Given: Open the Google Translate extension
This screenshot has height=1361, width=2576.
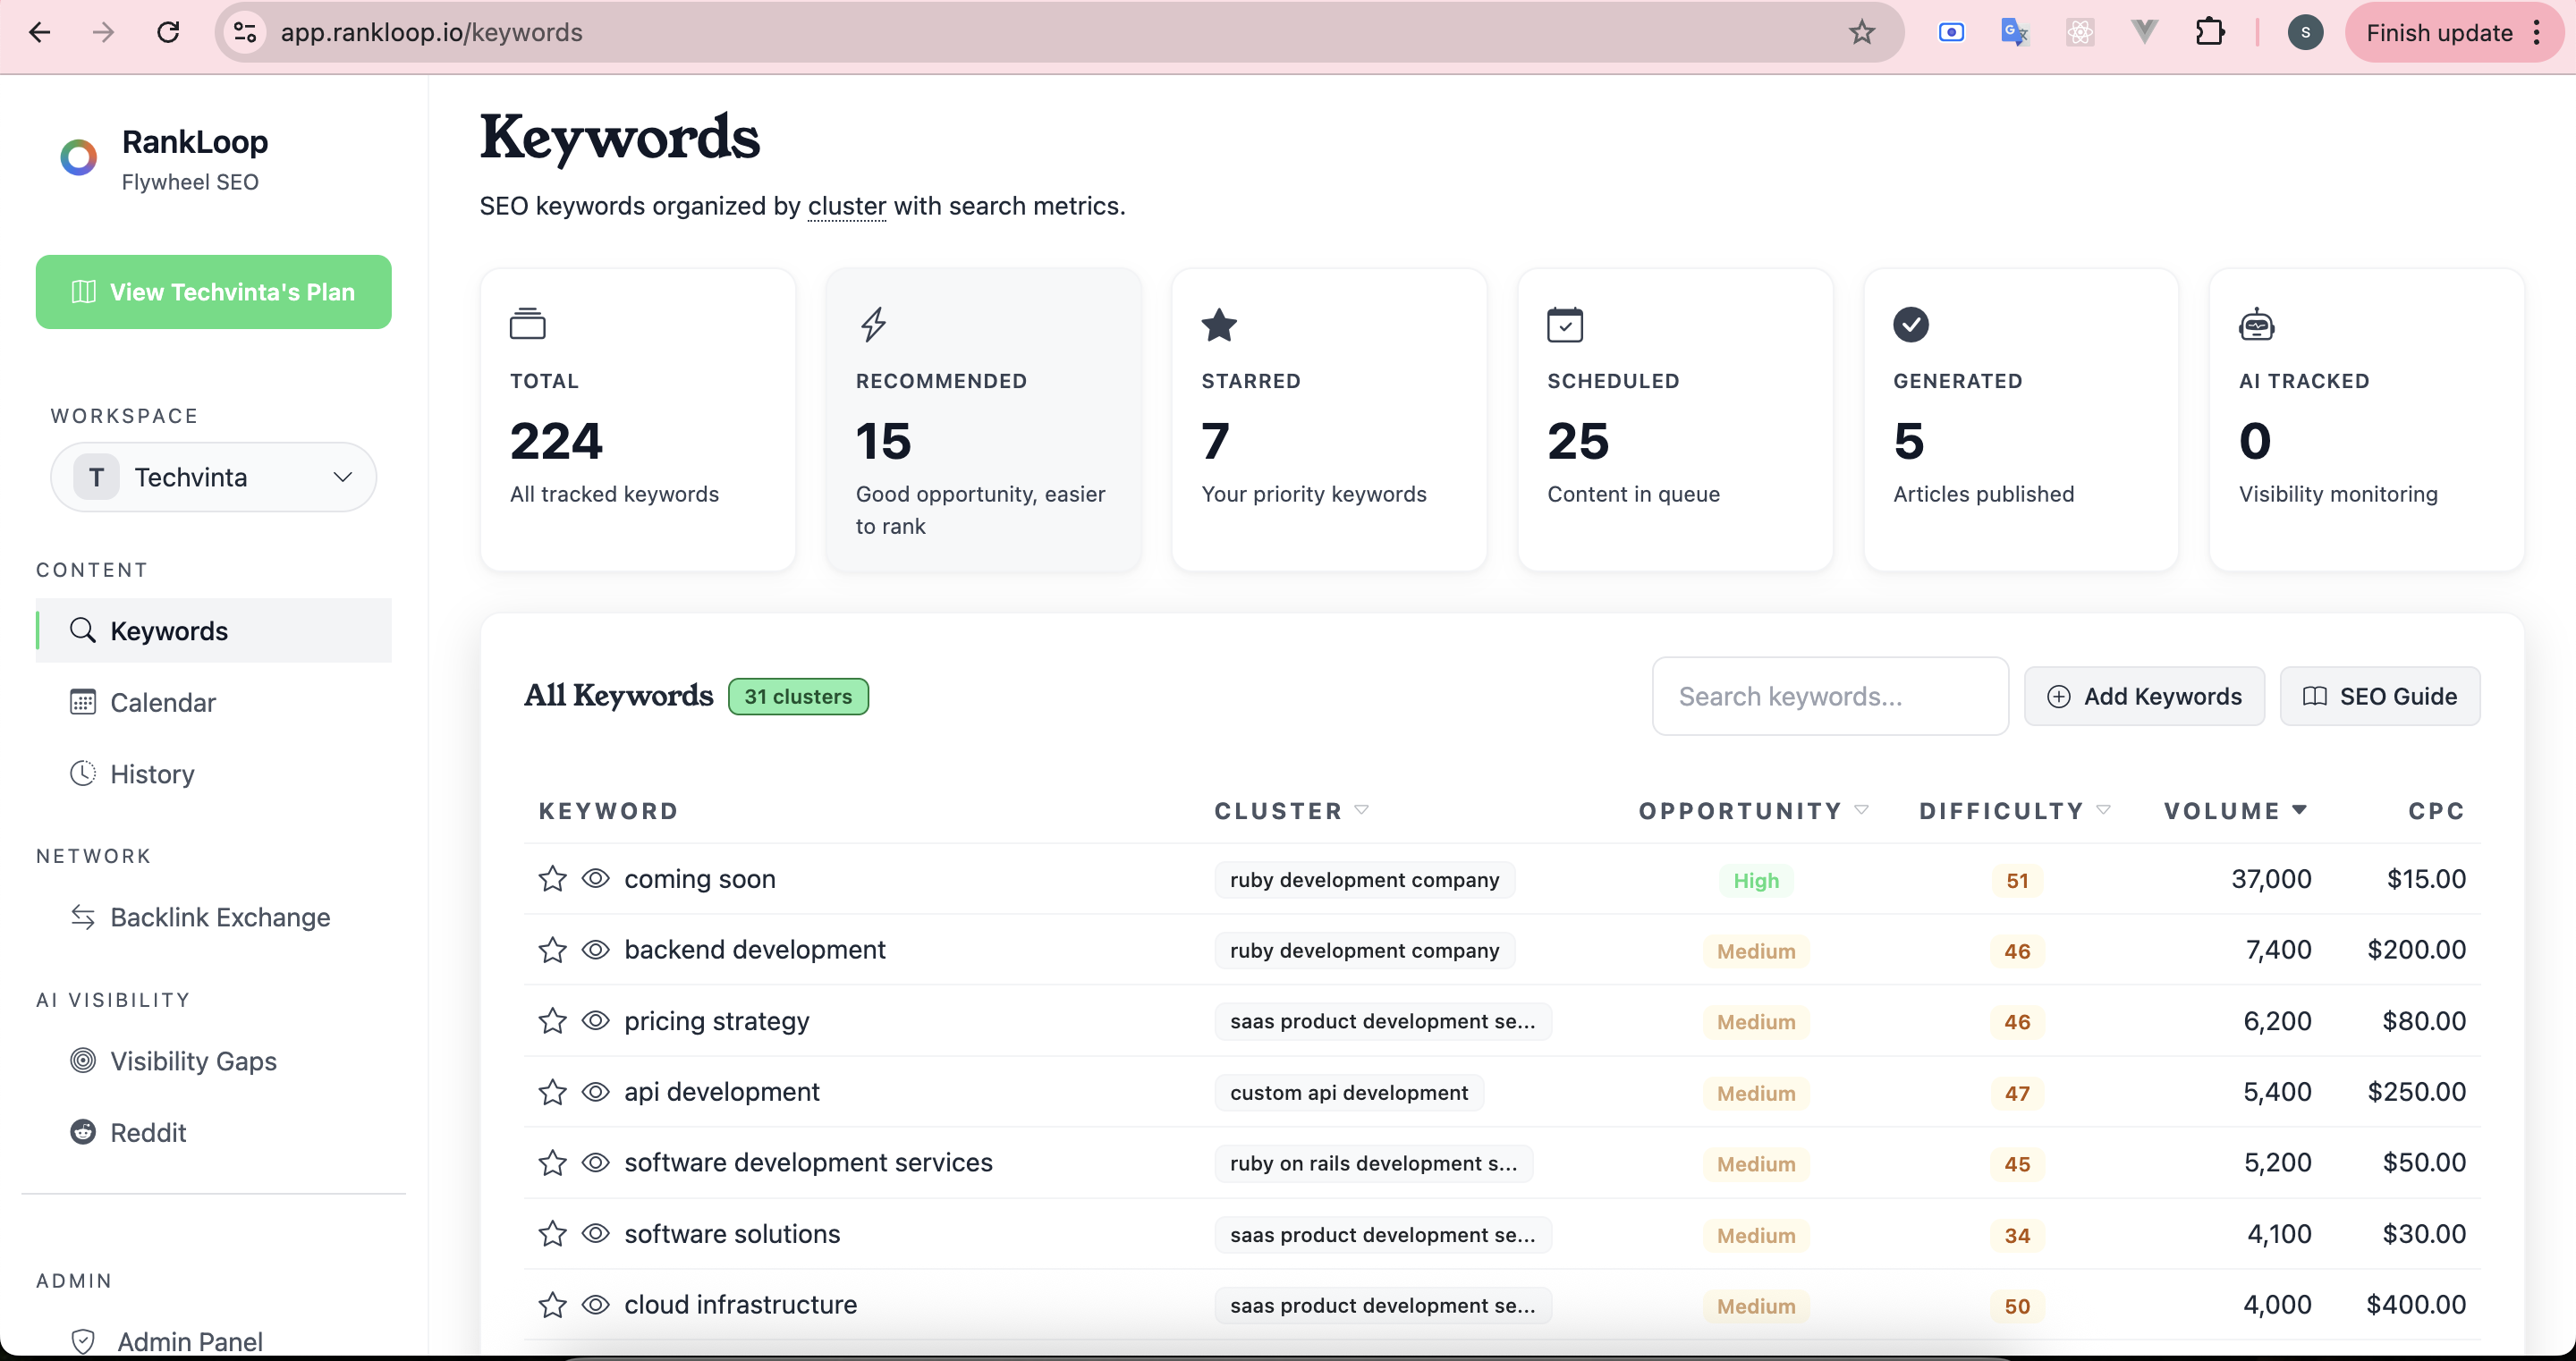Looking at the screenshot, I should [x=2015, y=33].
